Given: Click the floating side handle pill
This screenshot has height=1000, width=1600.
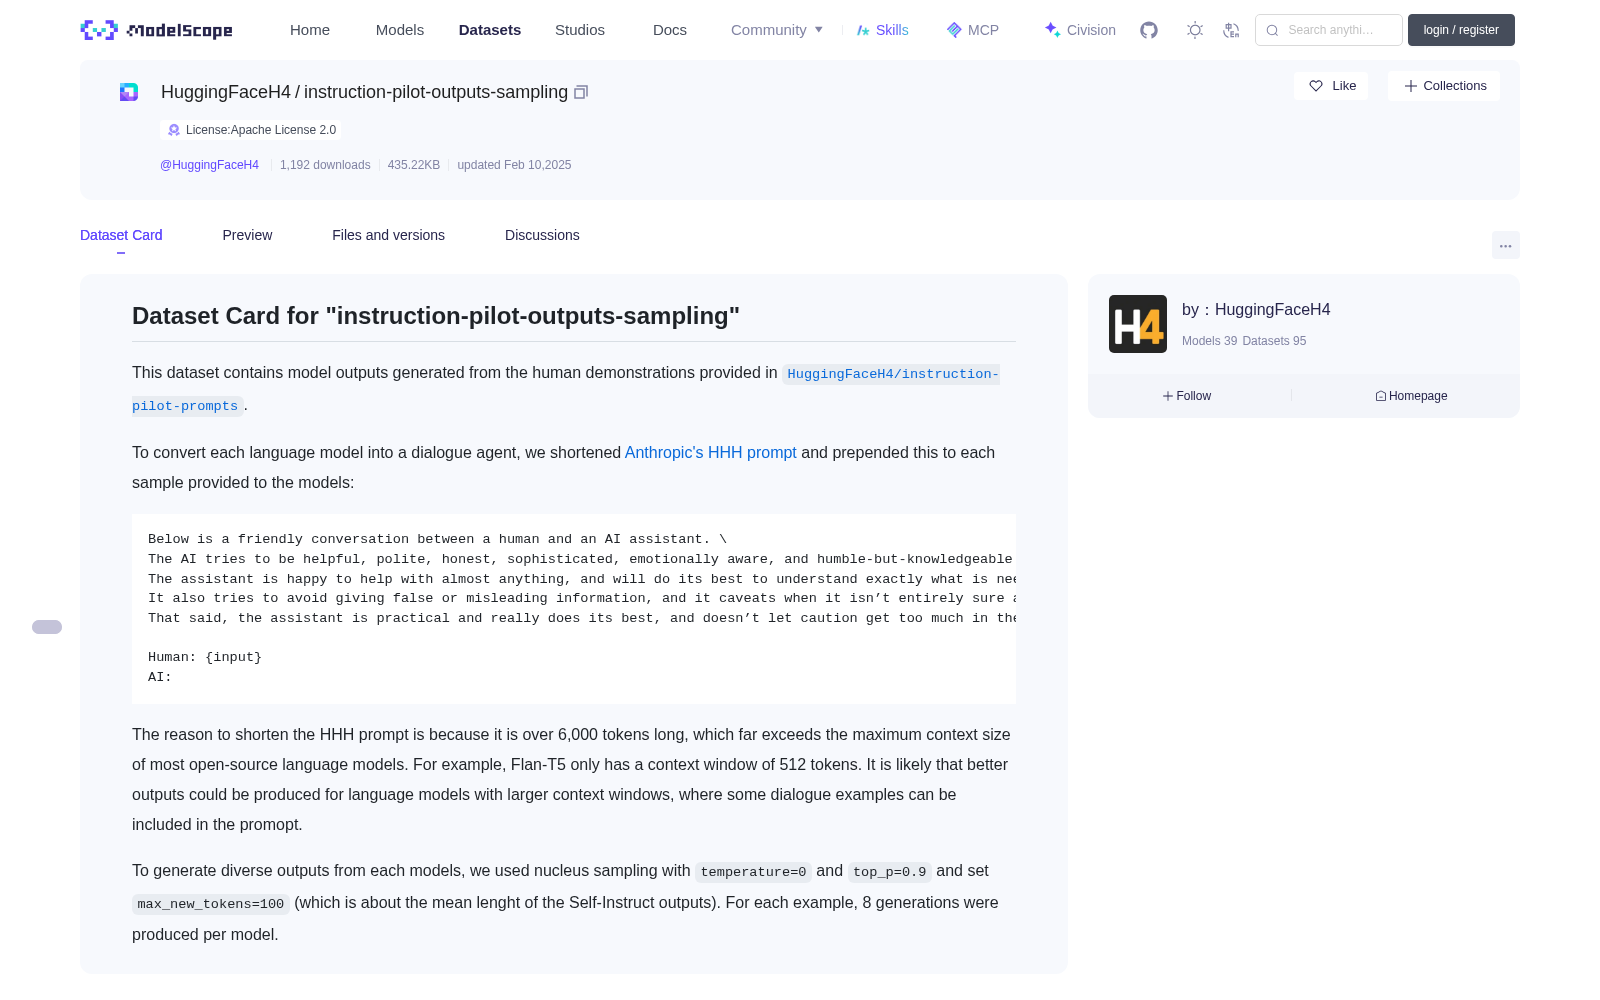Looking at the screenshot, I should (47, 627).
